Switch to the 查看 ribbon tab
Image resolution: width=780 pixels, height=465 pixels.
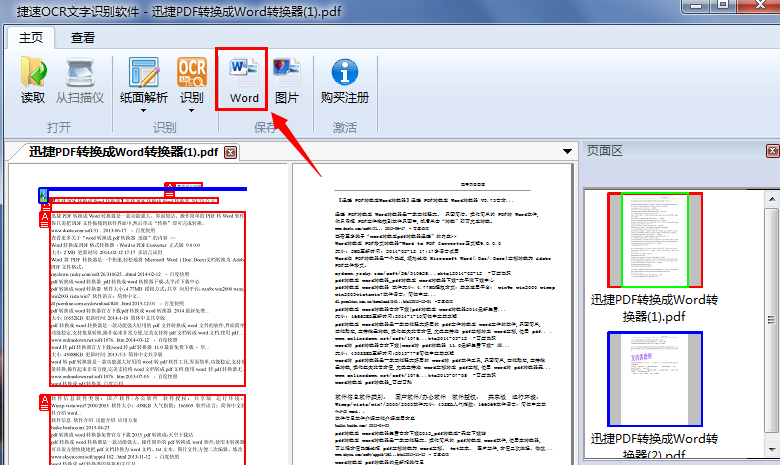83,37
